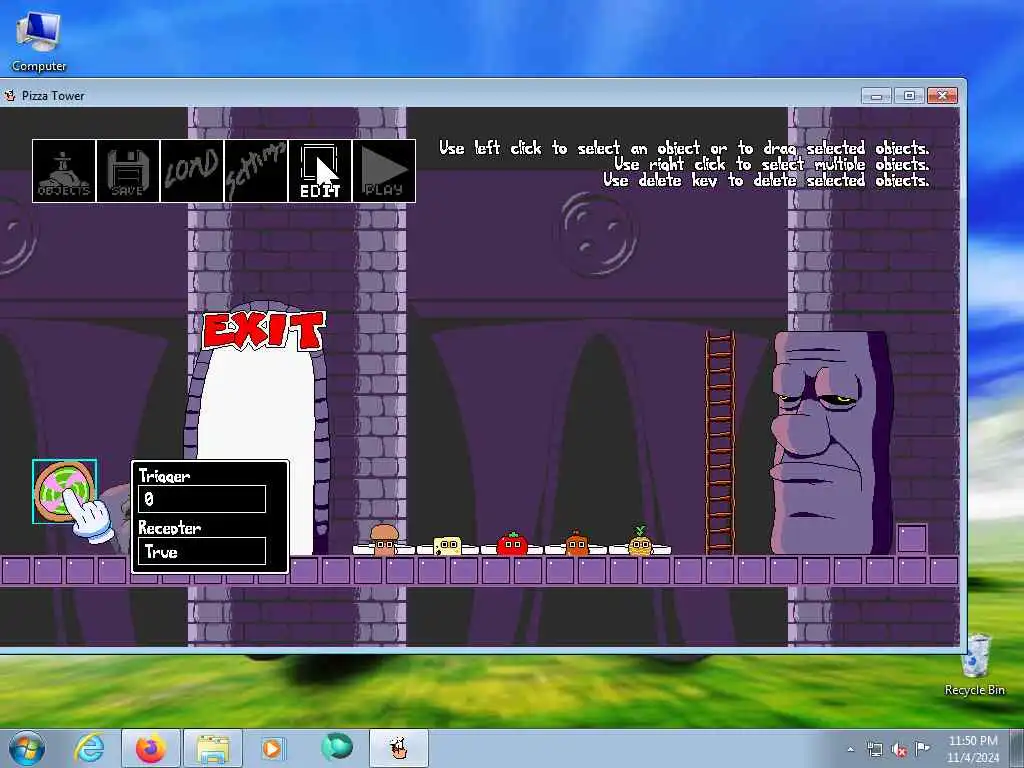Open the editor Settings button

tap(256, 171)
